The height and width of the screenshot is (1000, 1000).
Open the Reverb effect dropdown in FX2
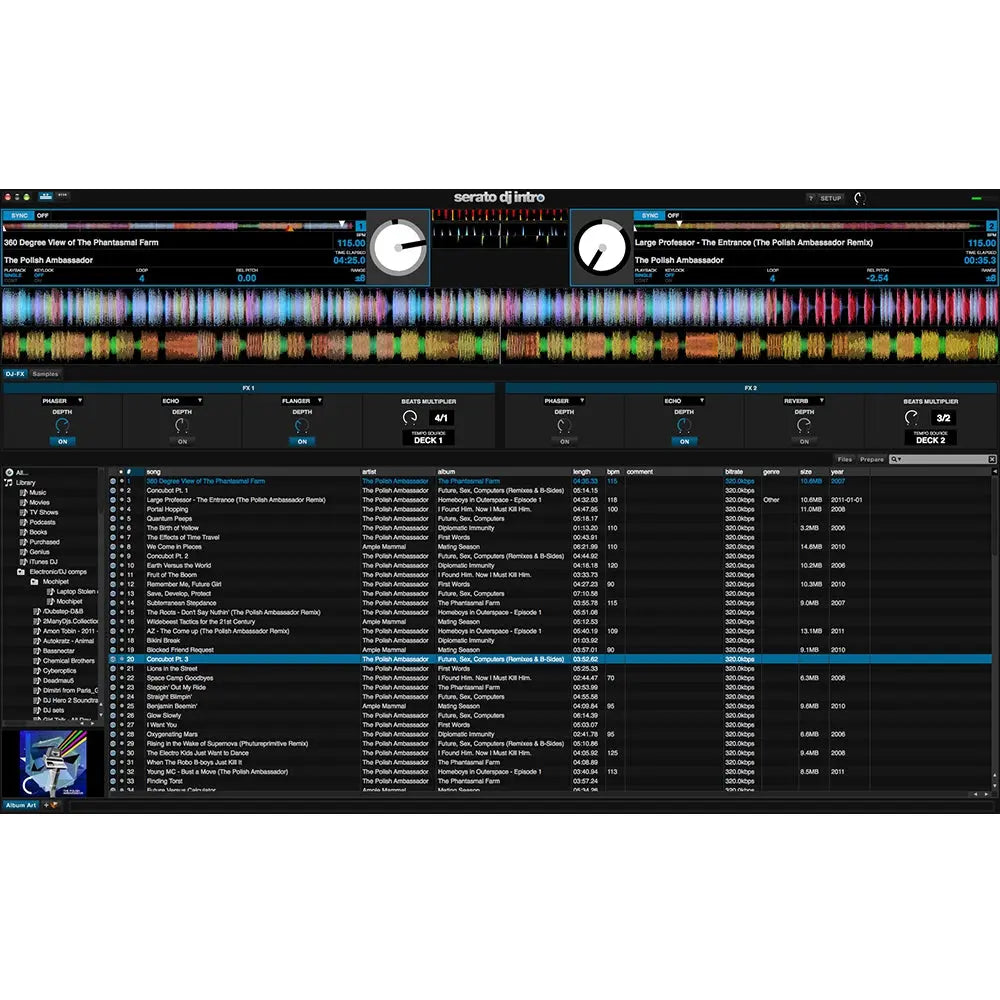tap(822, 400)
